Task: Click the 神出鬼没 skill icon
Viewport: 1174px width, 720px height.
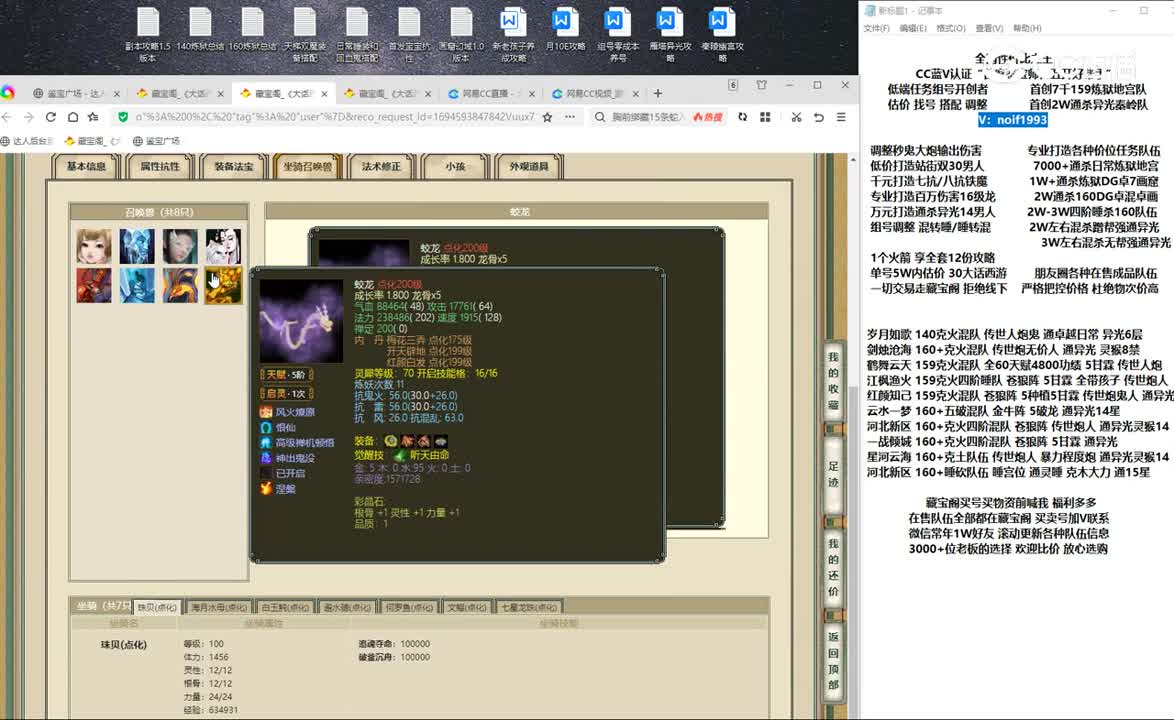Action: click(x=266, y=457)
